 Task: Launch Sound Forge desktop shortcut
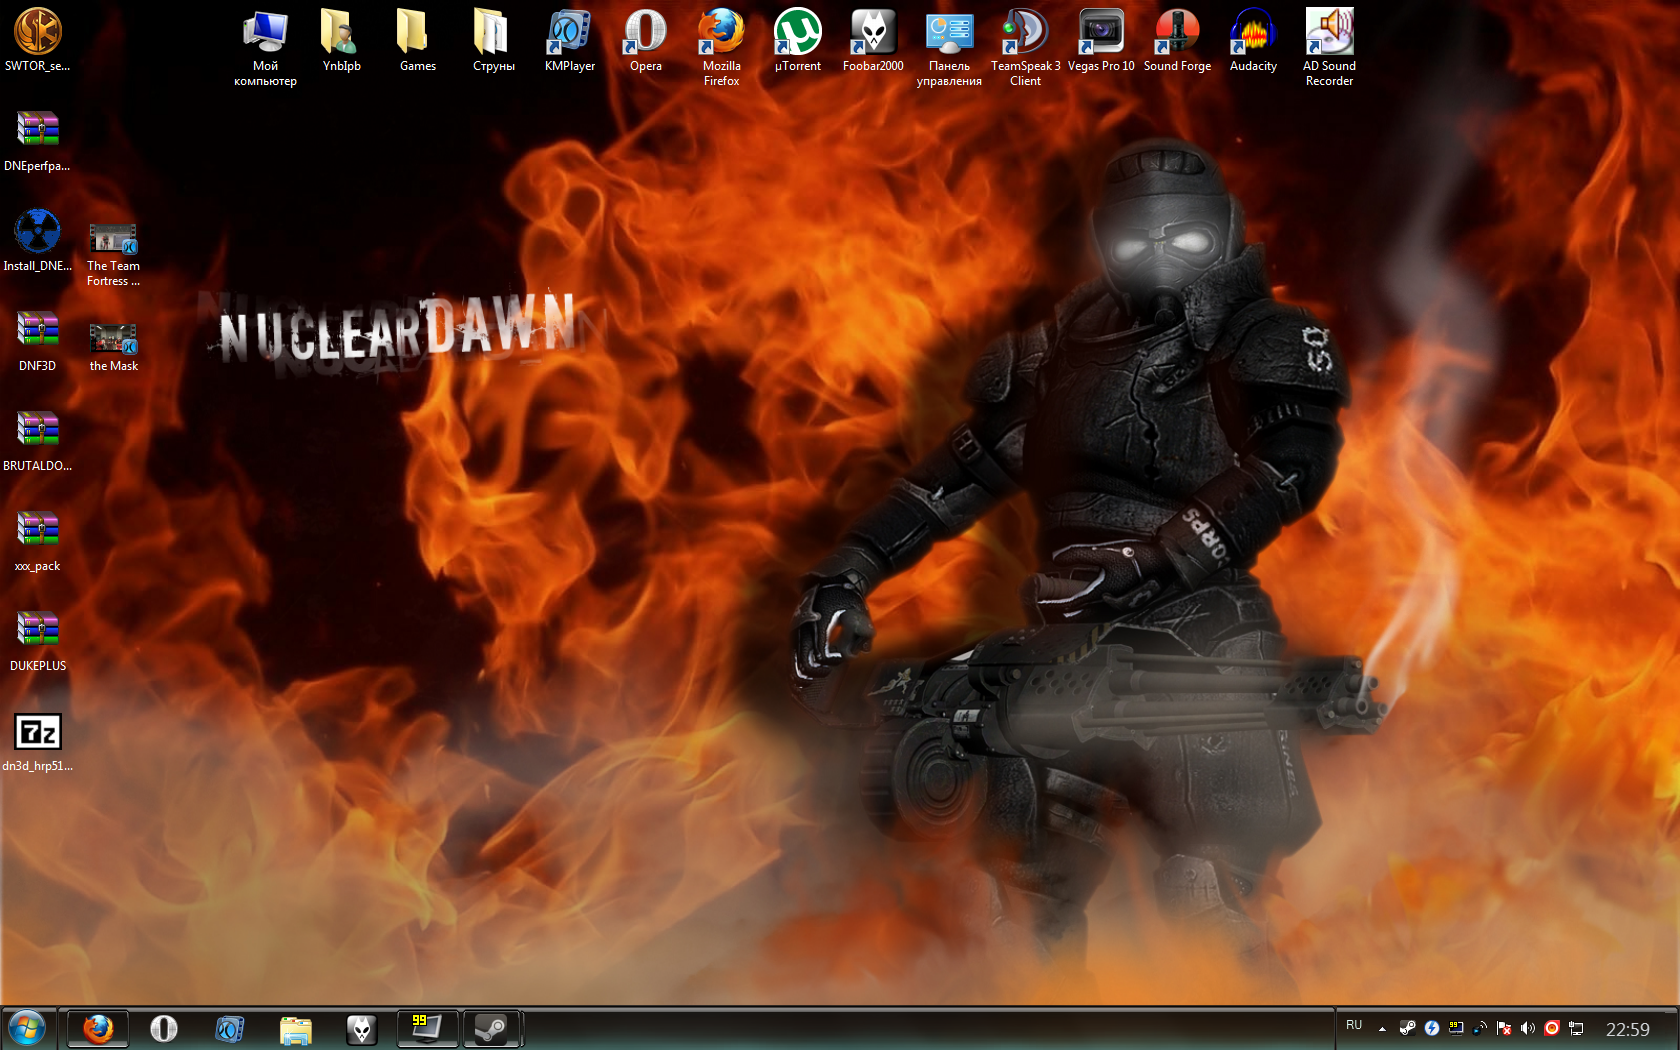coord(1178,40)
